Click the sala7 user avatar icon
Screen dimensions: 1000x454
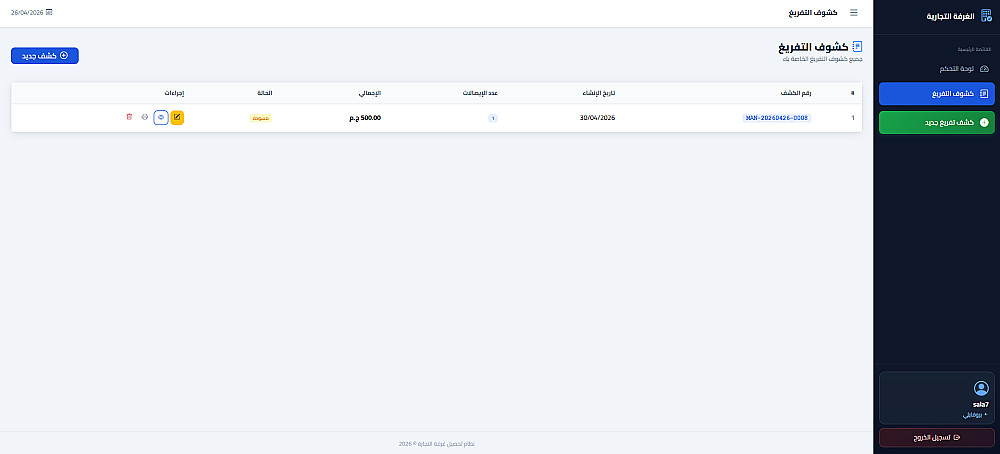click(981, 388)
